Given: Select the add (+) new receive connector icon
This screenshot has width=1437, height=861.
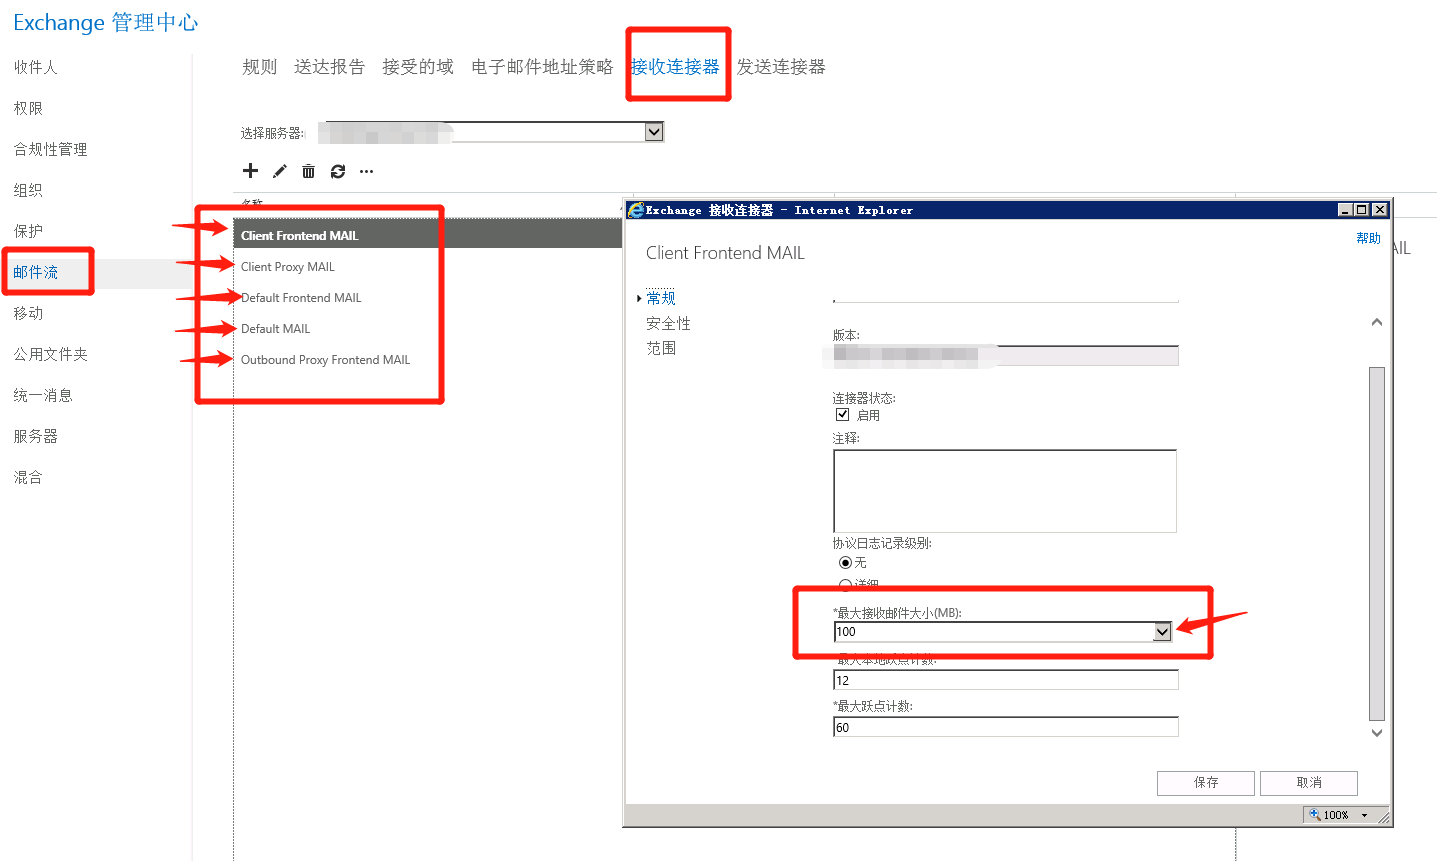Looking at the screenshot, I should click(250, 171).
